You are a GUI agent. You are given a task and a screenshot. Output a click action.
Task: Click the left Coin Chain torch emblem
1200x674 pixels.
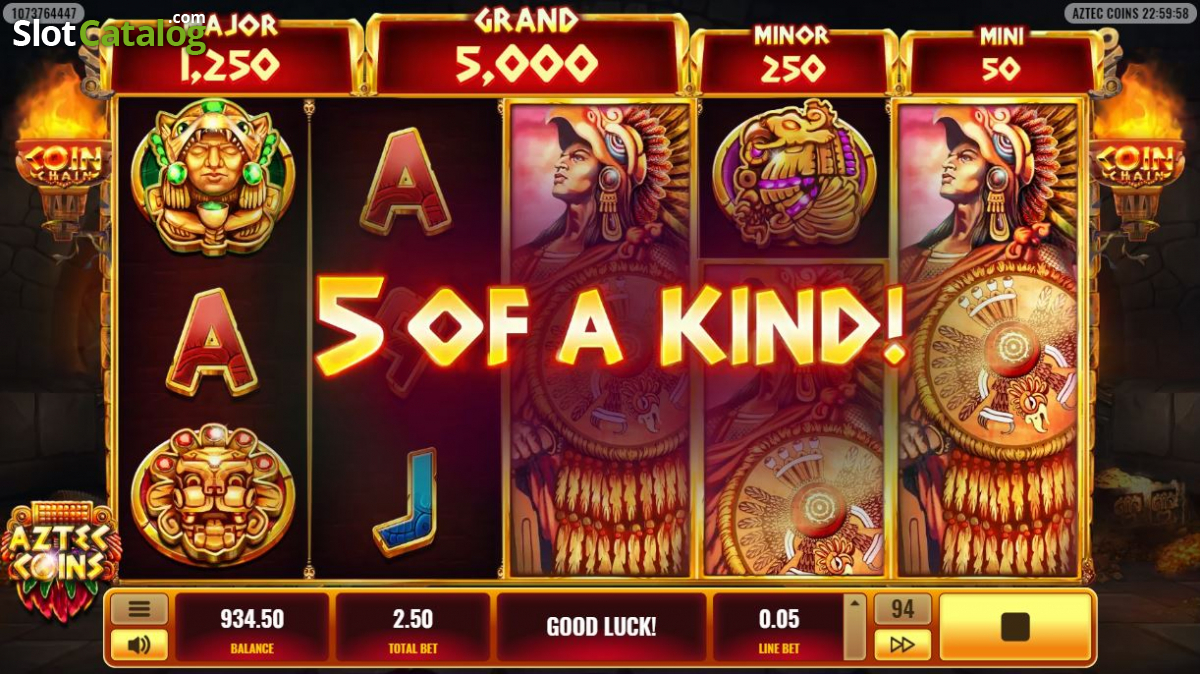coord(62,160)
